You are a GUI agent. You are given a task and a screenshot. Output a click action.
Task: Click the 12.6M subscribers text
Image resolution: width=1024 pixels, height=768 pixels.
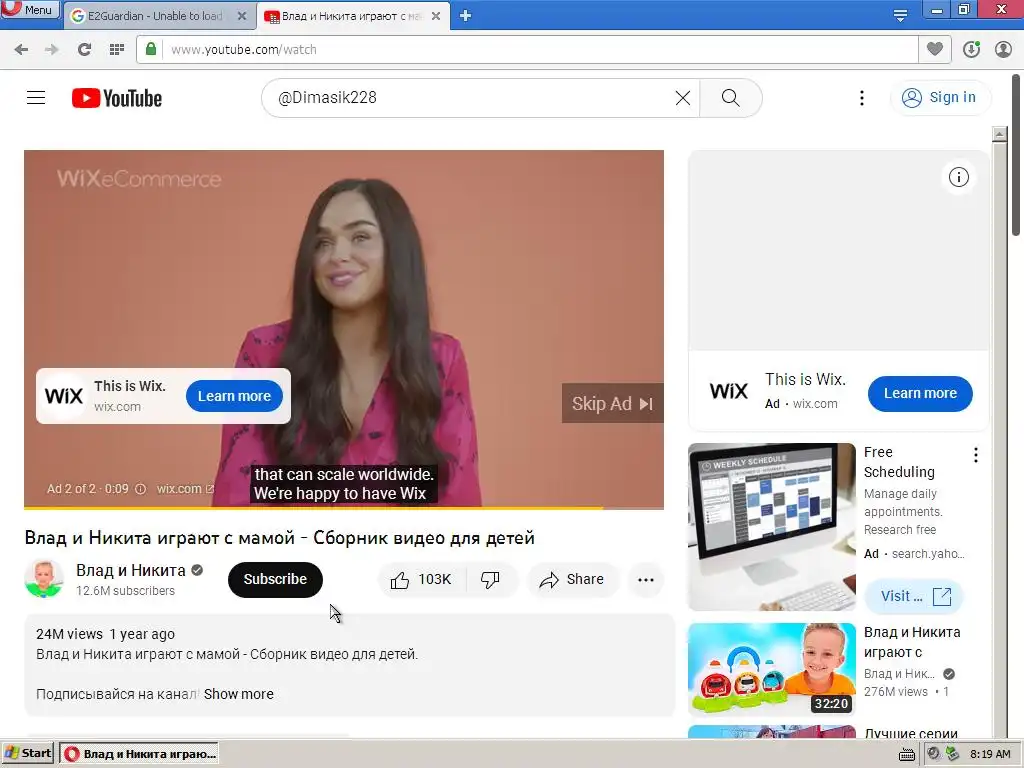125,591
